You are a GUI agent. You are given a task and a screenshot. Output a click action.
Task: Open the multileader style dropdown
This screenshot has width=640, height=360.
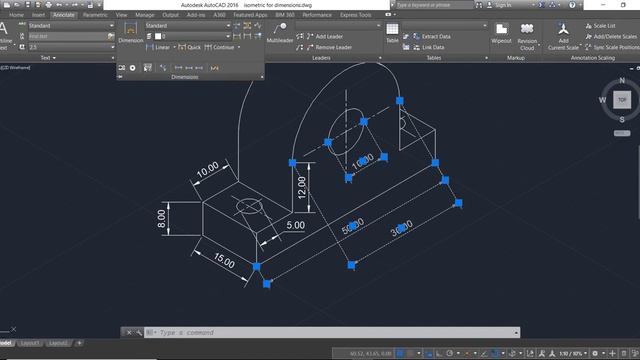coord(338,25)
